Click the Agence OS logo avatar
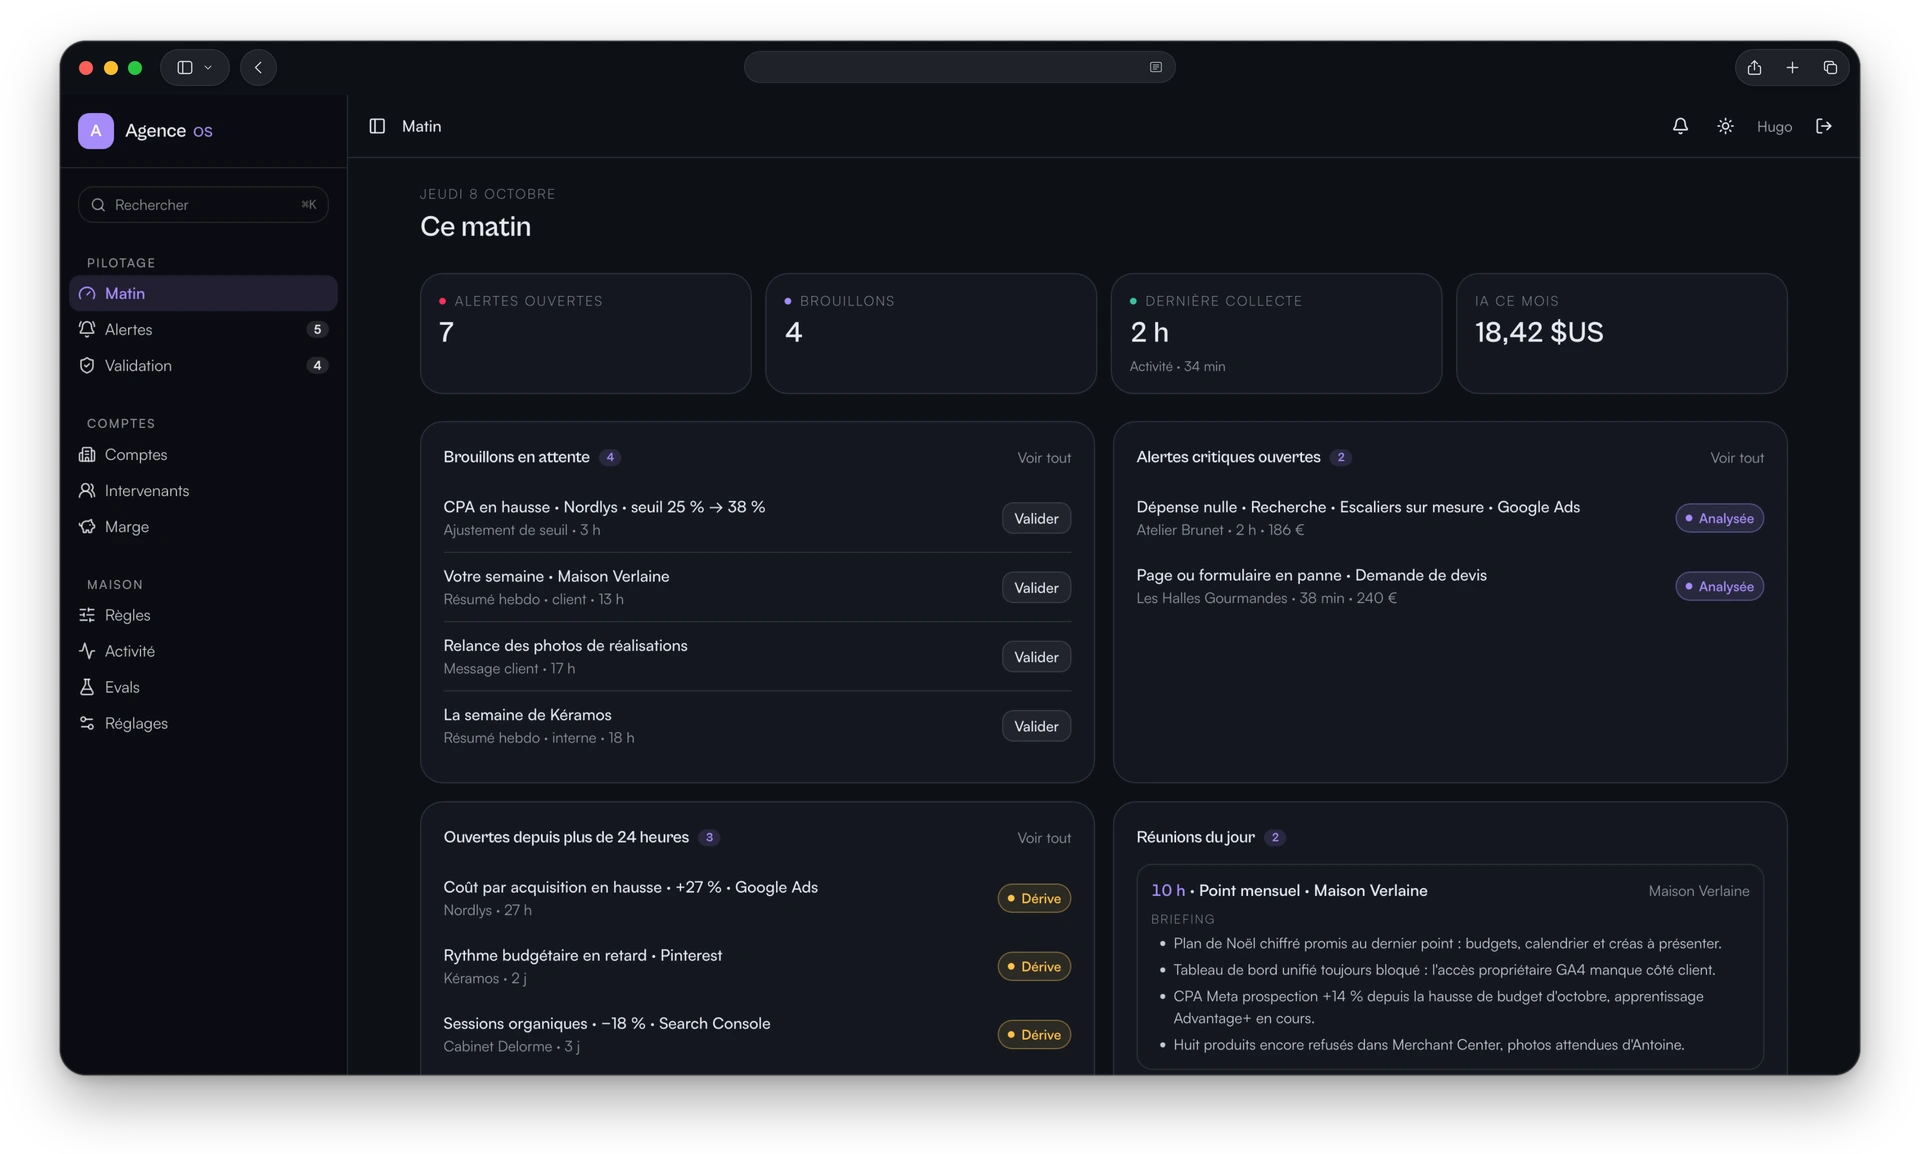Viewport: 1920px width, 1154px height. pos(96,131)
